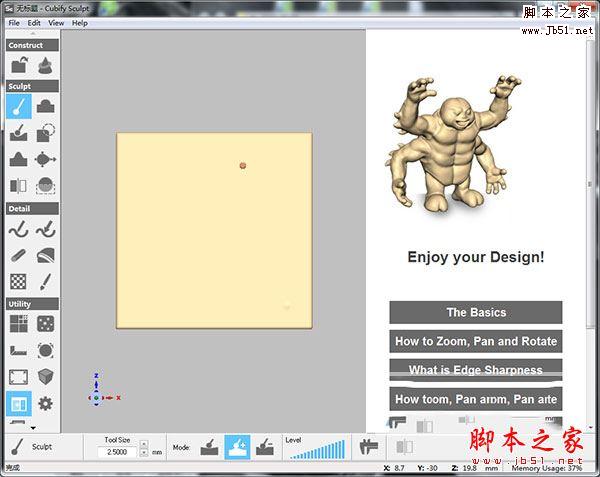Open The Basics tutorial

tap(476, 312)
